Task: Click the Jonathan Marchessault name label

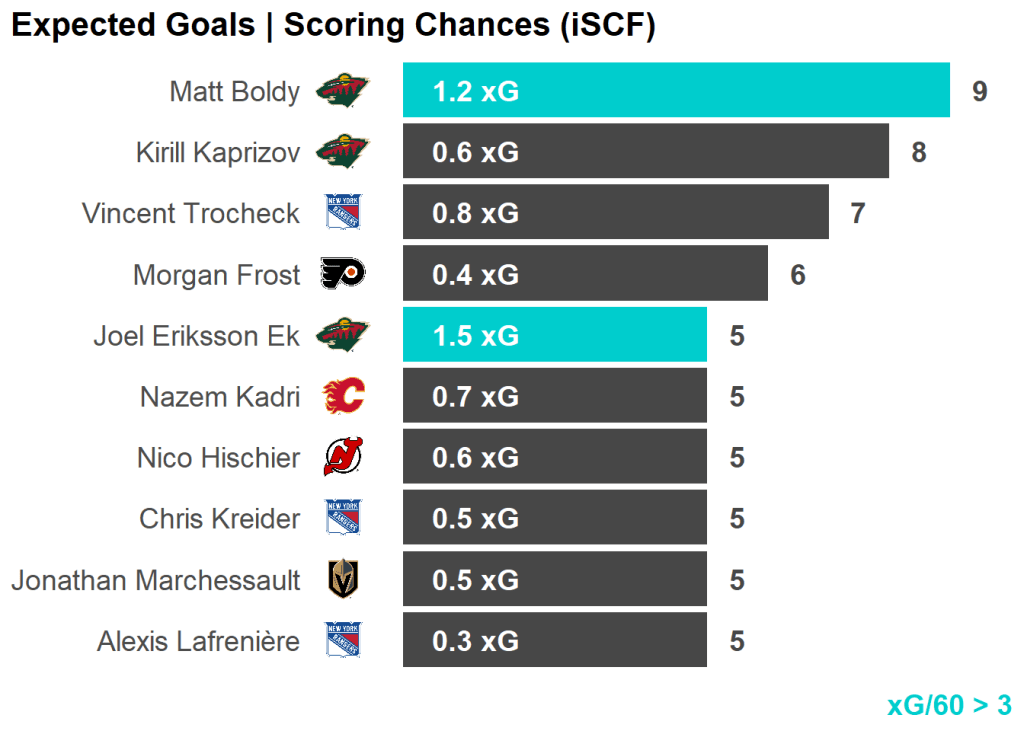Action: pyautogui.click(x=155, y=580)
